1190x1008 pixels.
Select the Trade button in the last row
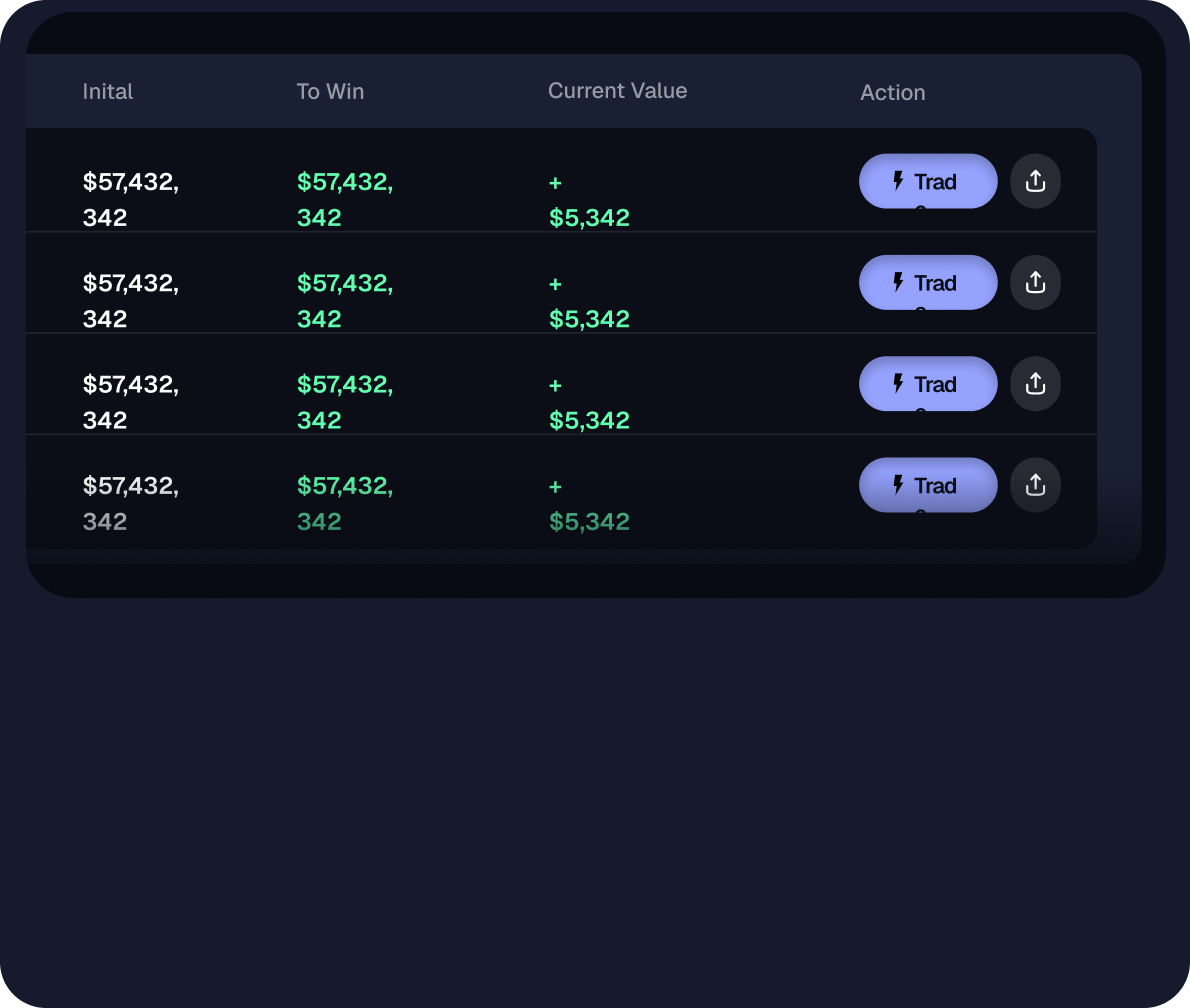[x=927, y=485]
